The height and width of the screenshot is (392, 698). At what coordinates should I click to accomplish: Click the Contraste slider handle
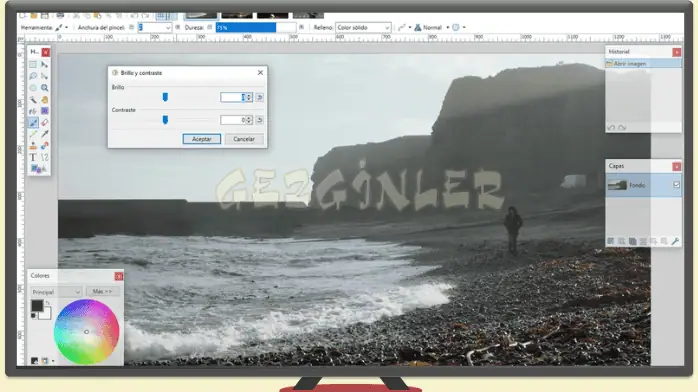(165, 120)
